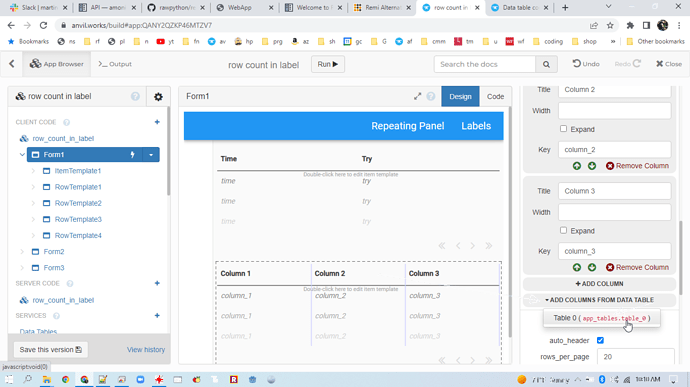
Task: Expand the RowTemplate2 node
Action: [33, 203]
